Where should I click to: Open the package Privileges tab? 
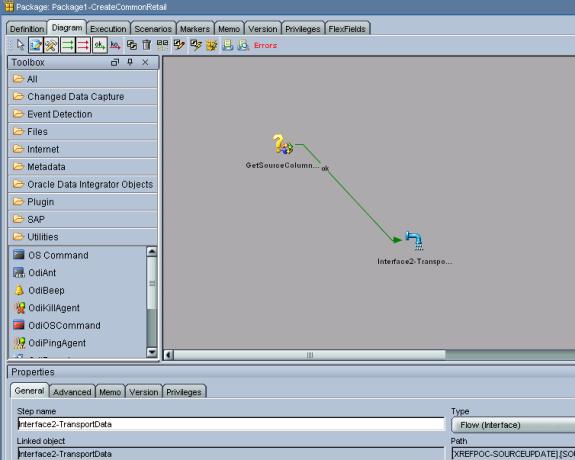(303, 29)
